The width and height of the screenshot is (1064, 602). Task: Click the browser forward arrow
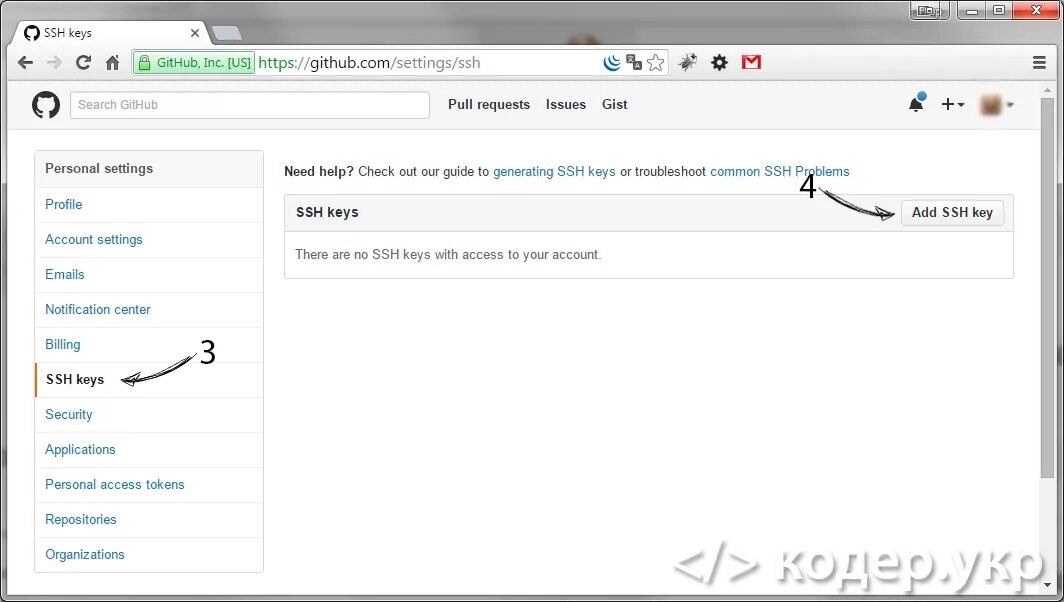pyautogui.click(x=54, y=63)
